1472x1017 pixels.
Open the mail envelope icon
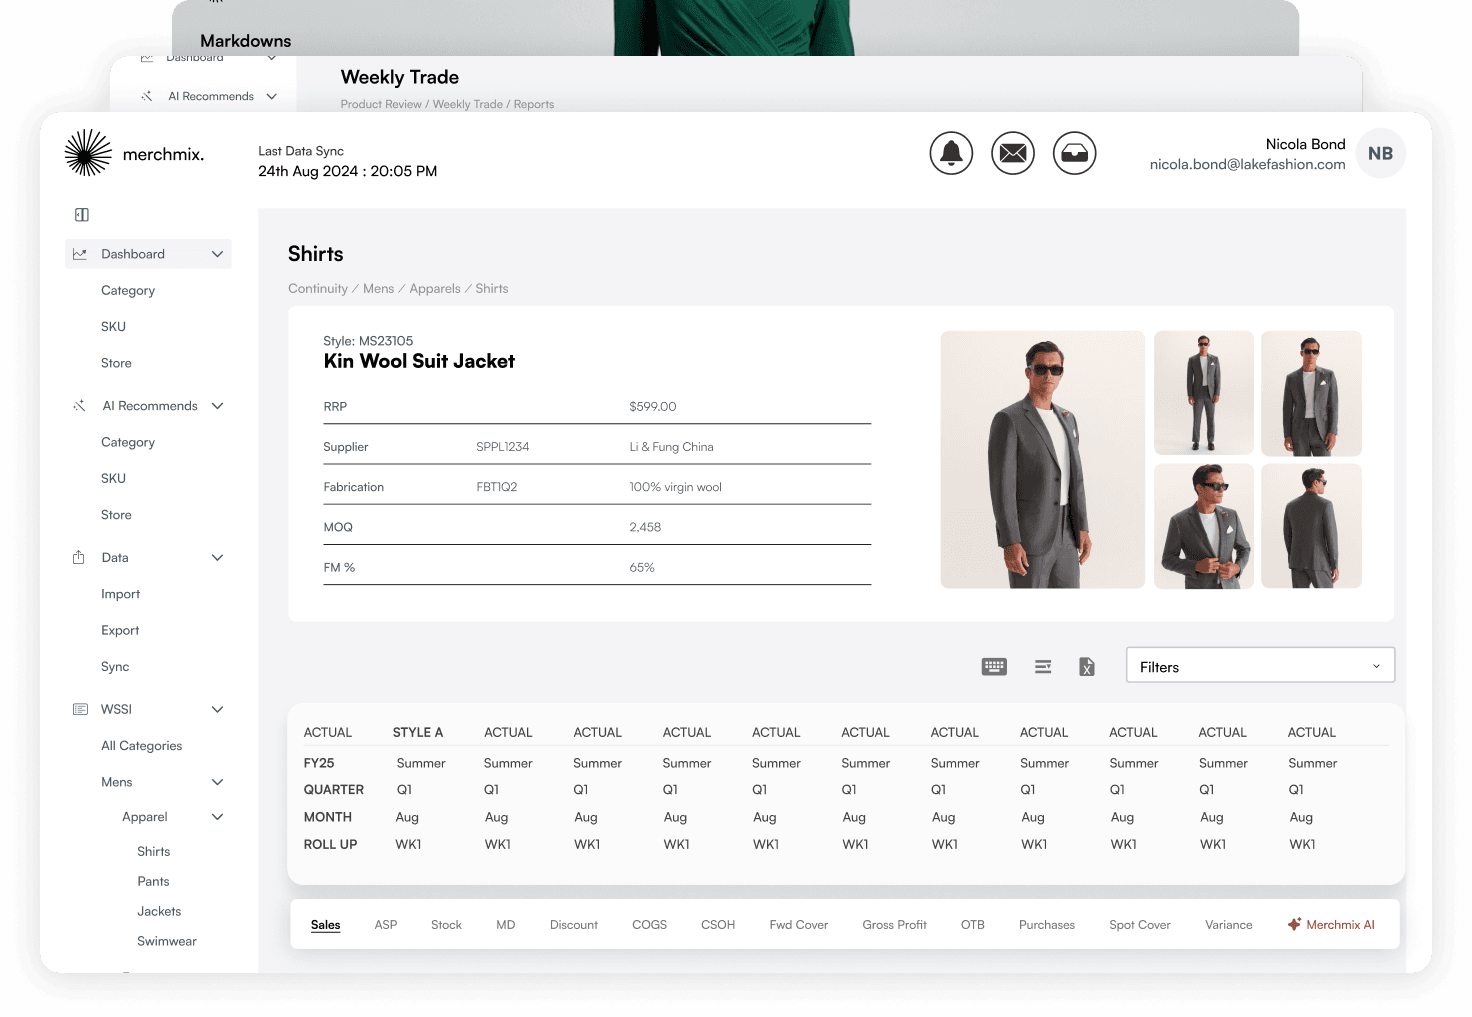(x=1013, y=153)
